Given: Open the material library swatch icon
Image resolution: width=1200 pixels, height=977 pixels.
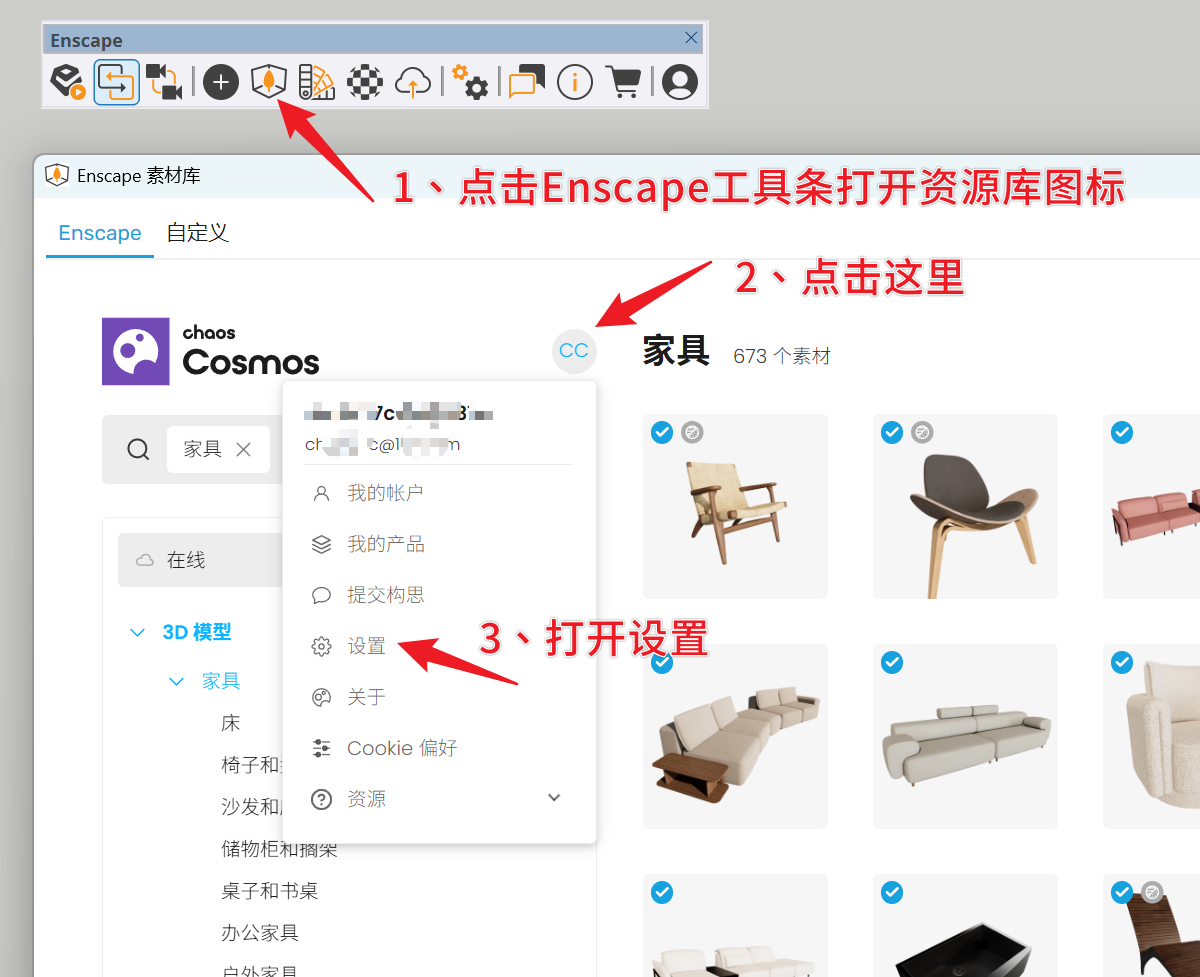Looking at the screenshot, I should [317, 82].
